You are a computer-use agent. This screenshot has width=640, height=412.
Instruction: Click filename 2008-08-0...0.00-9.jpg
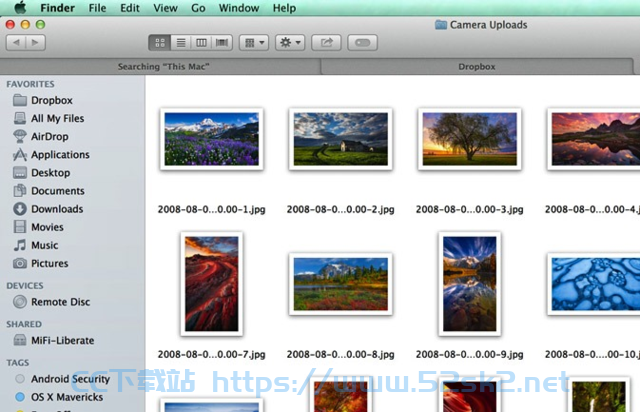click(469, 354)
